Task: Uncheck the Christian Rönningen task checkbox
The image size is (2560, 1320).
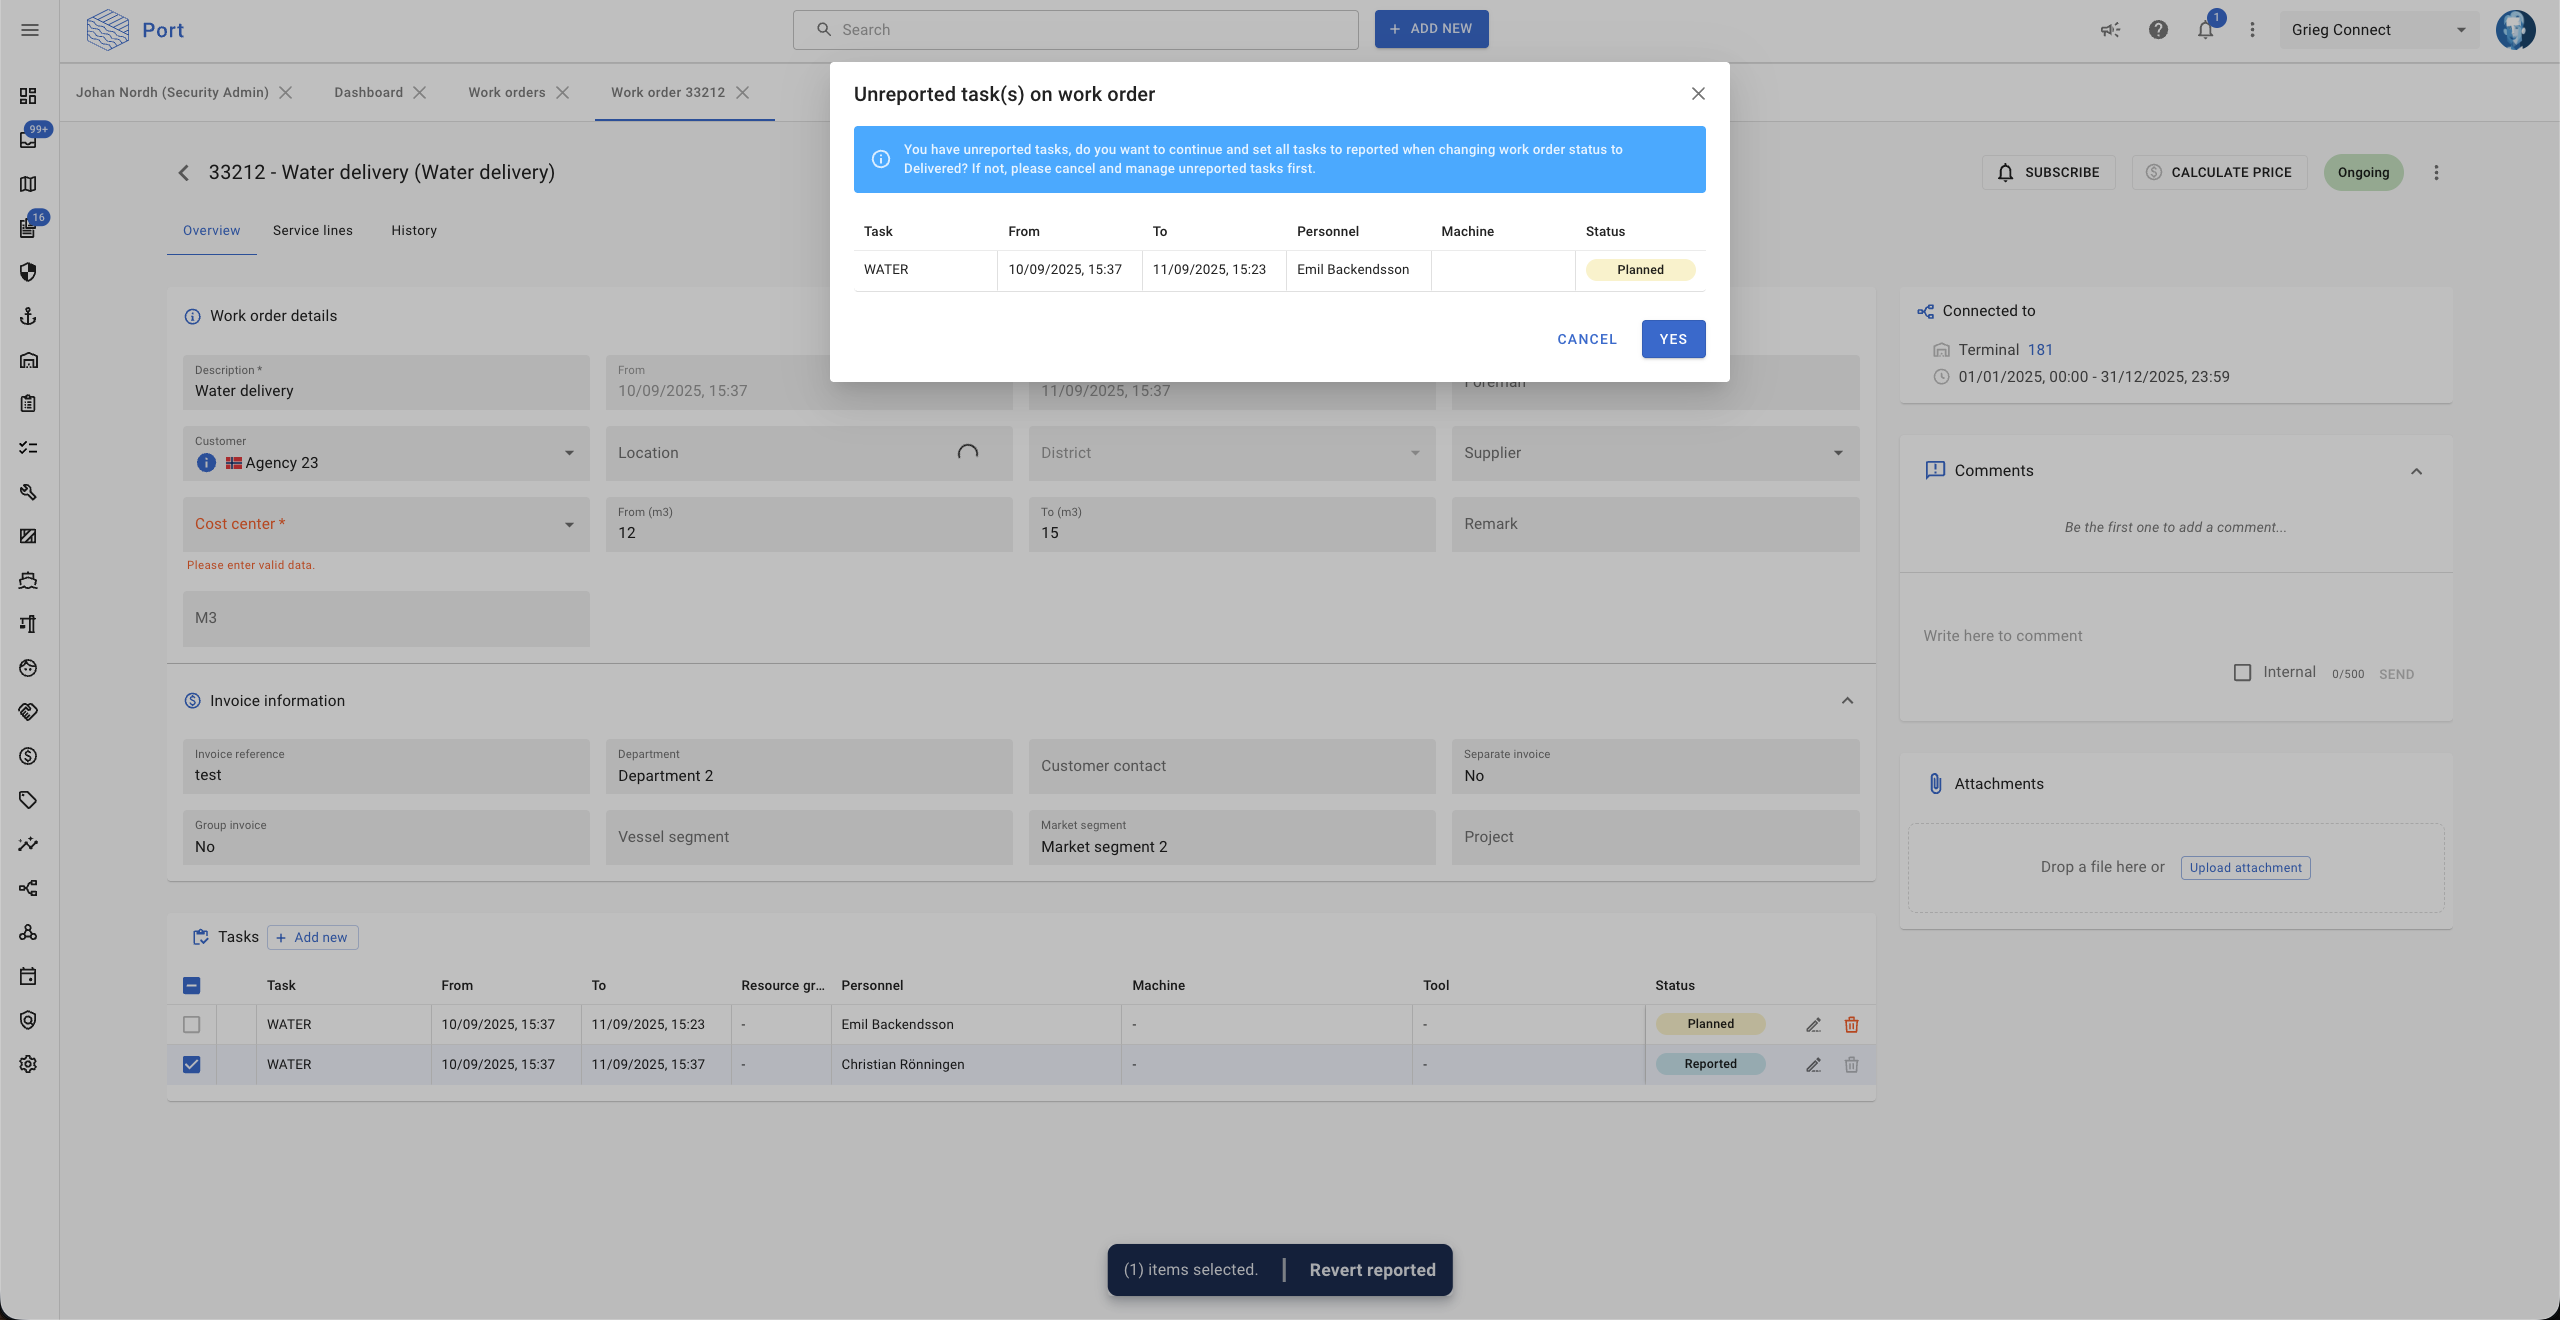Action: (192, 1065)
